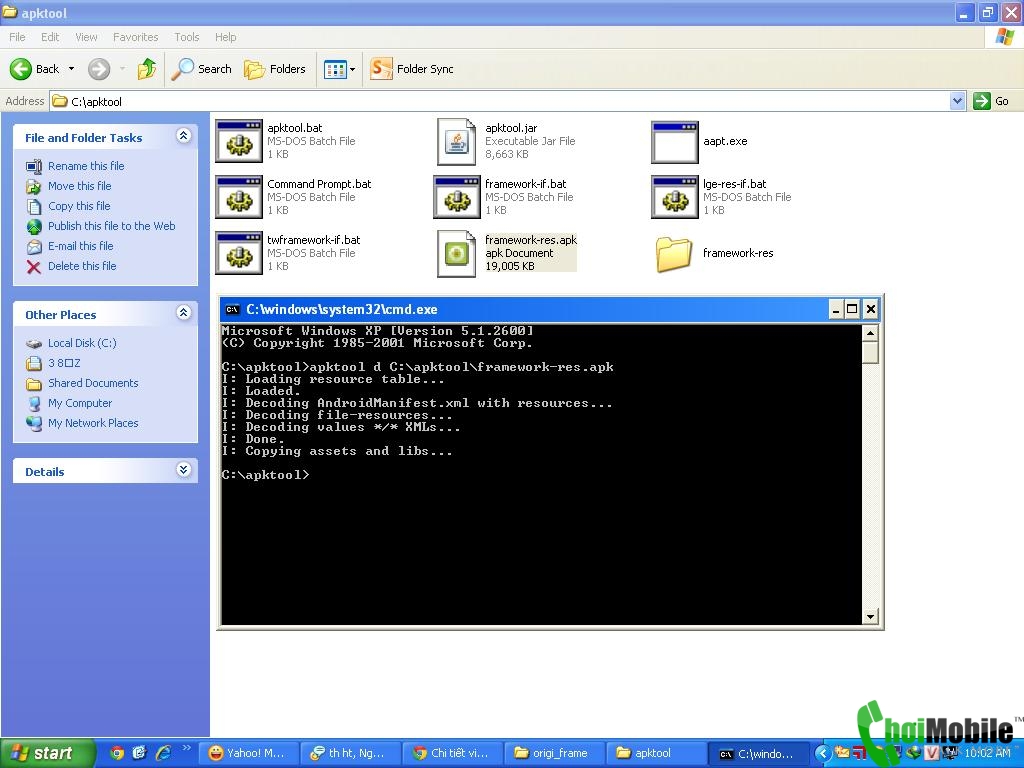Go up one folder level
This screenshot has width=1024, height=768.
pyautogui.click(x=147, y=69)
